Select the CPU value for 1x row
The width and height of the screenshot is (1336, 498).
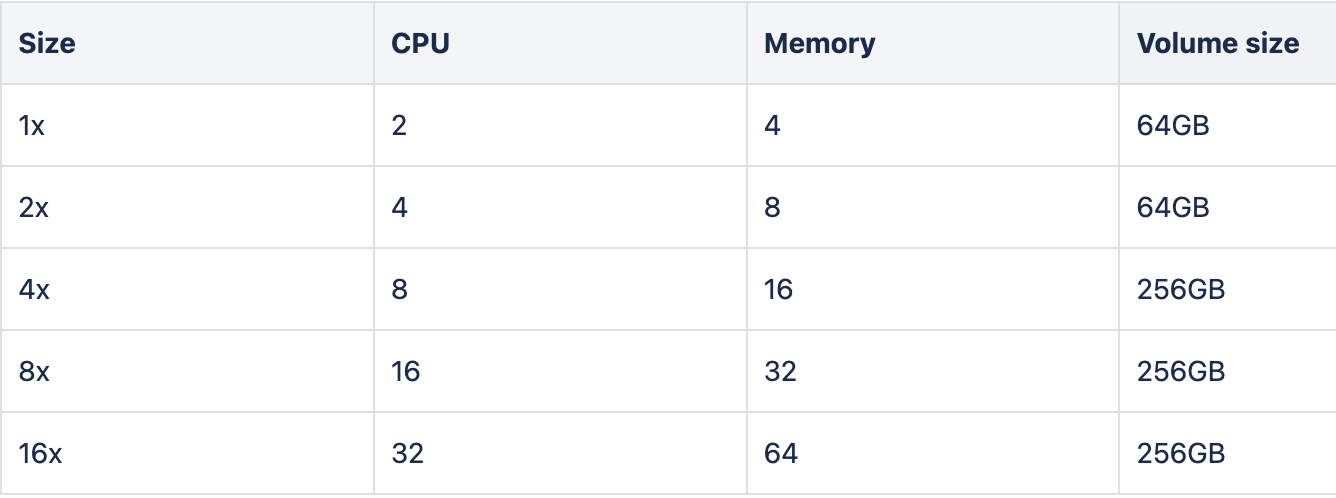tap(399, 126)
